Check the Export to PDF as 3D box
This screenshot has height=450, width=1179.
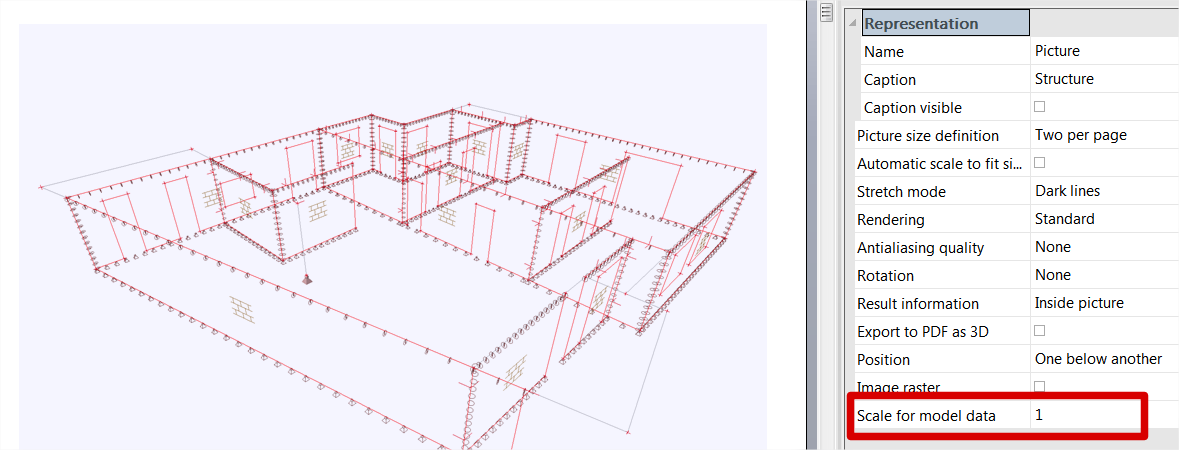click(x=1039, y=330)
